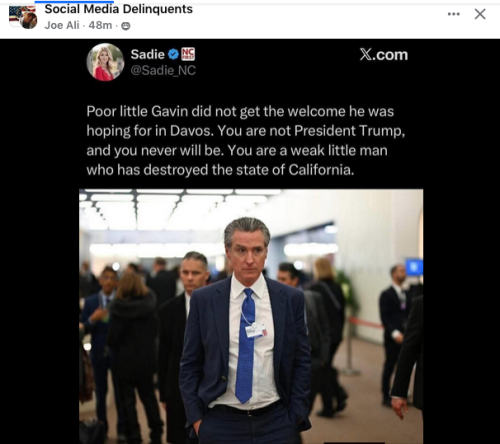
Task: Click the tweet text about Davos
Action: pos(246,141)
